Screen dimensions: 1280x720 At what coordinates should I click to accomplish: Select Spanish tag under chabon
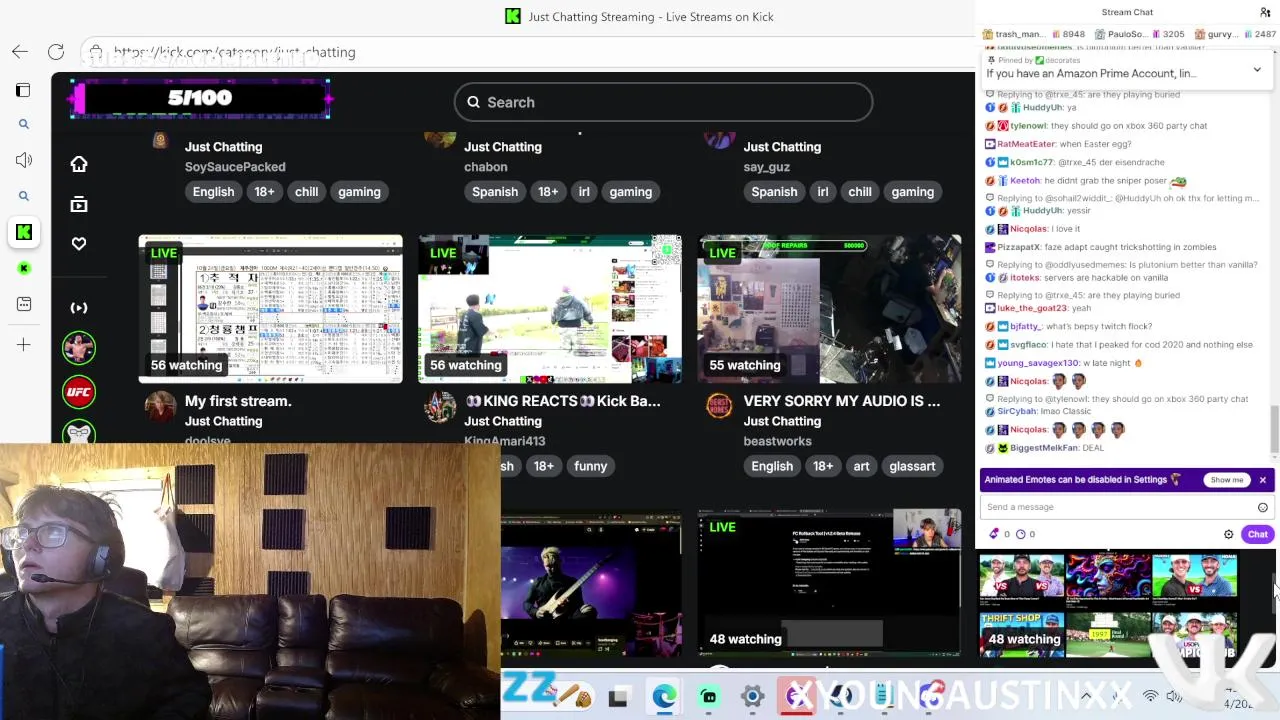[x=495, y=192]
